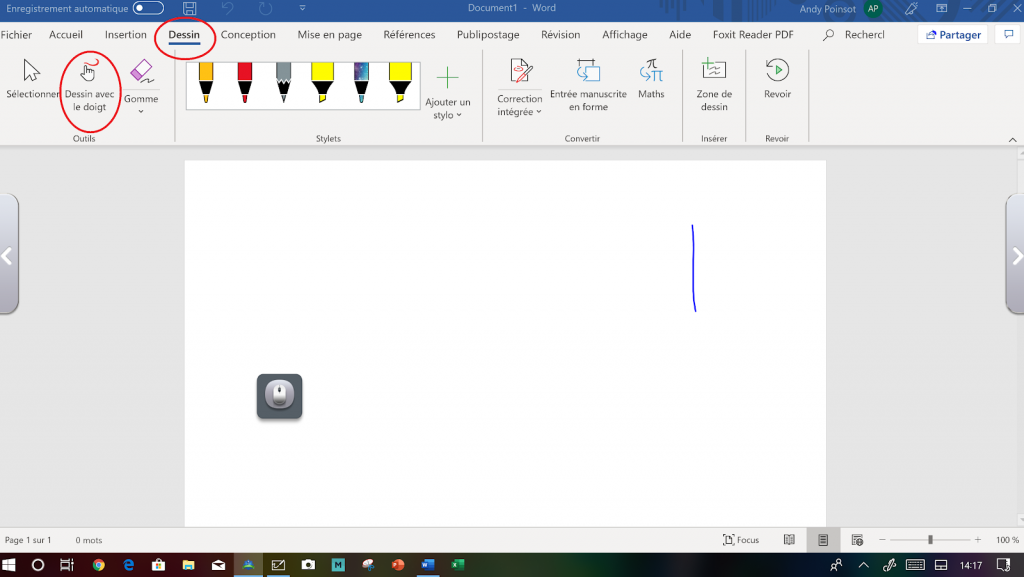Click the pen icon in title bar

(x=911, y=8)
